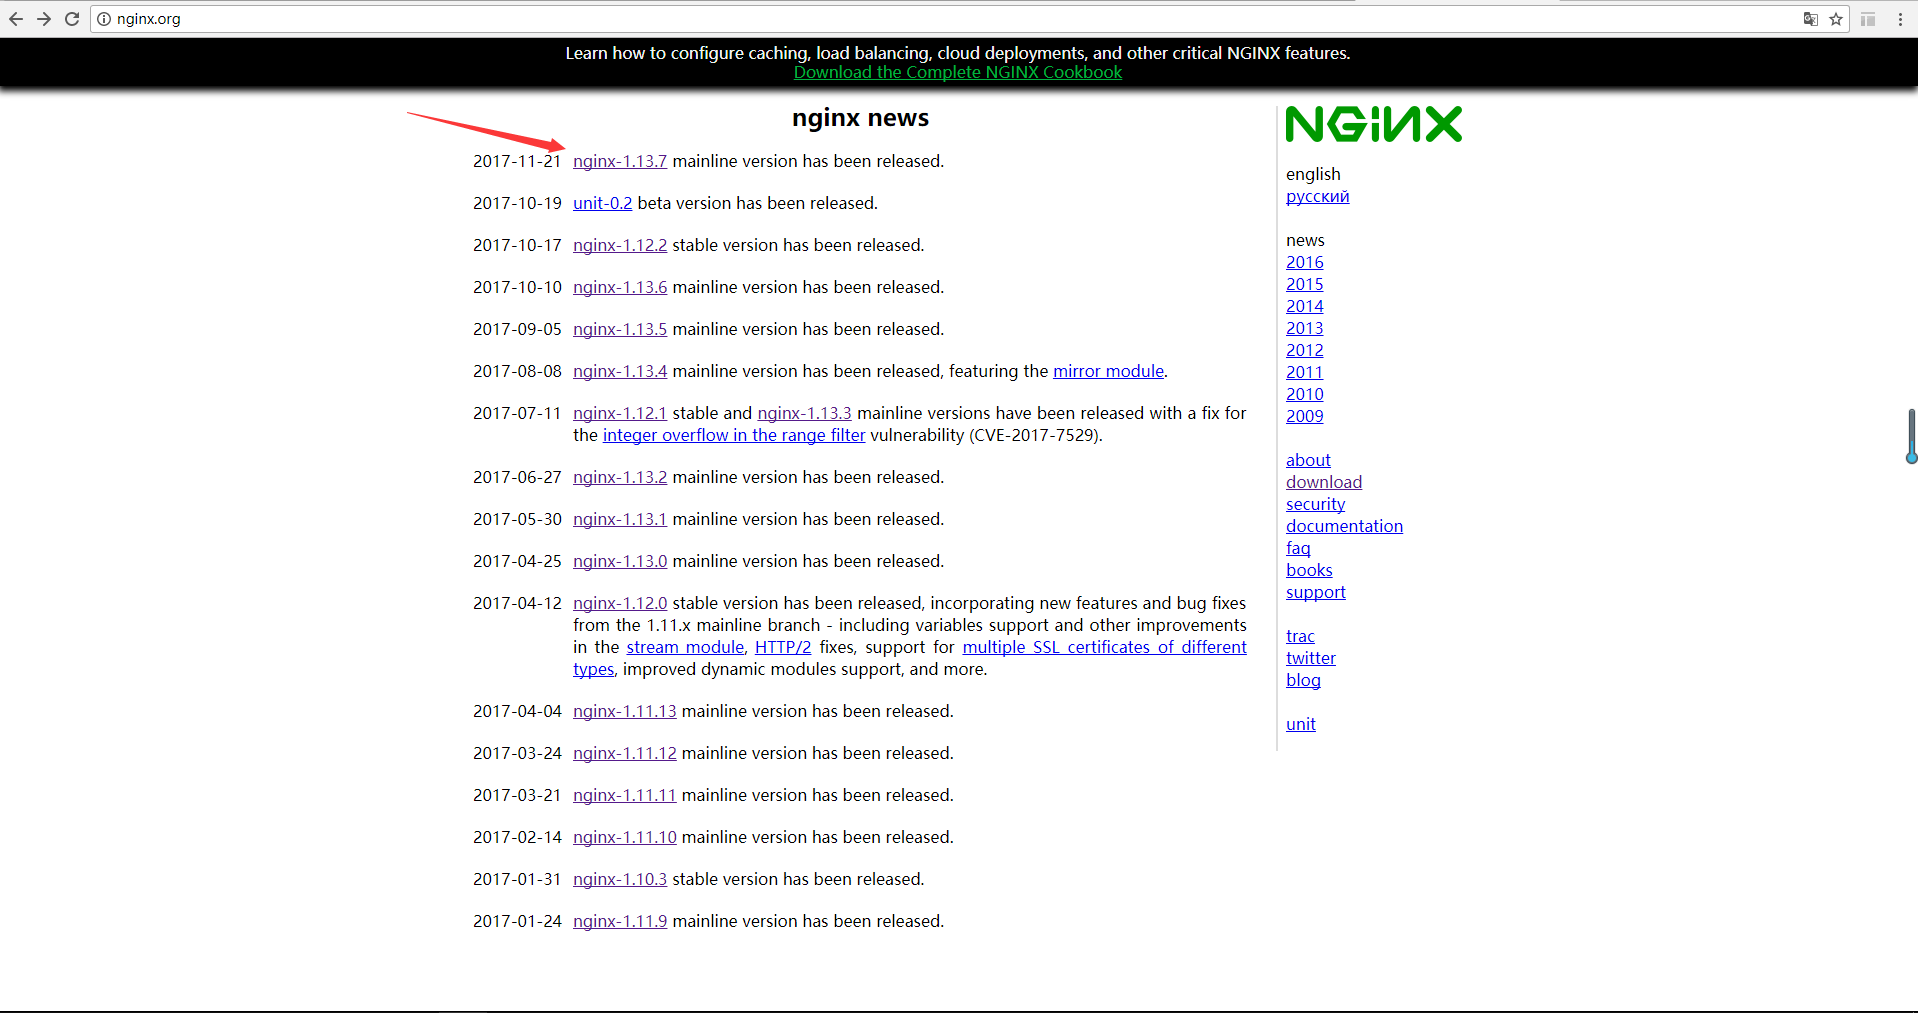Open the nginx-1.11.13 release link

625,711
